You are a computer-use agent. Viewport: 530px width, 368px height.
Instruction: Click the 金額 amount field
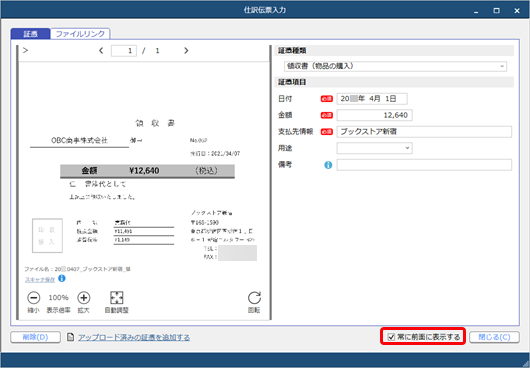click(374, 115)
